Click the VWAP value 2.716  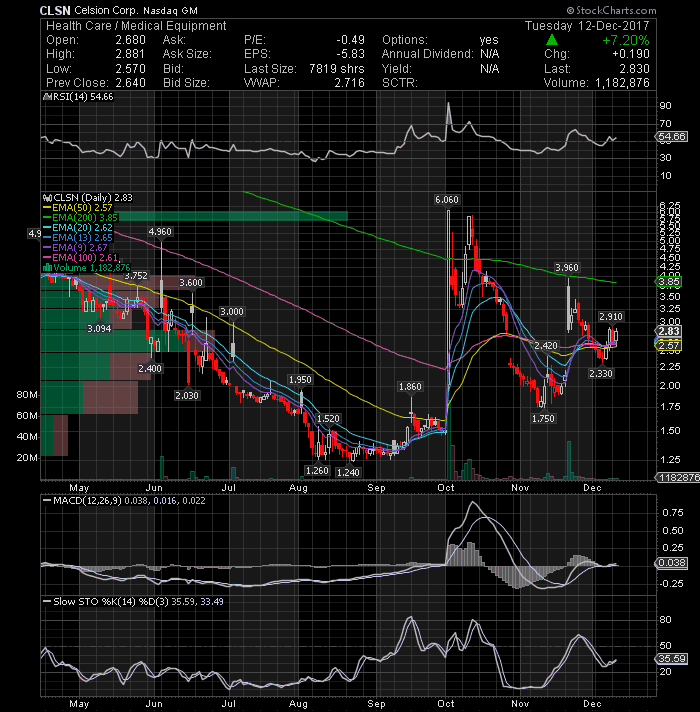(349, 83)
